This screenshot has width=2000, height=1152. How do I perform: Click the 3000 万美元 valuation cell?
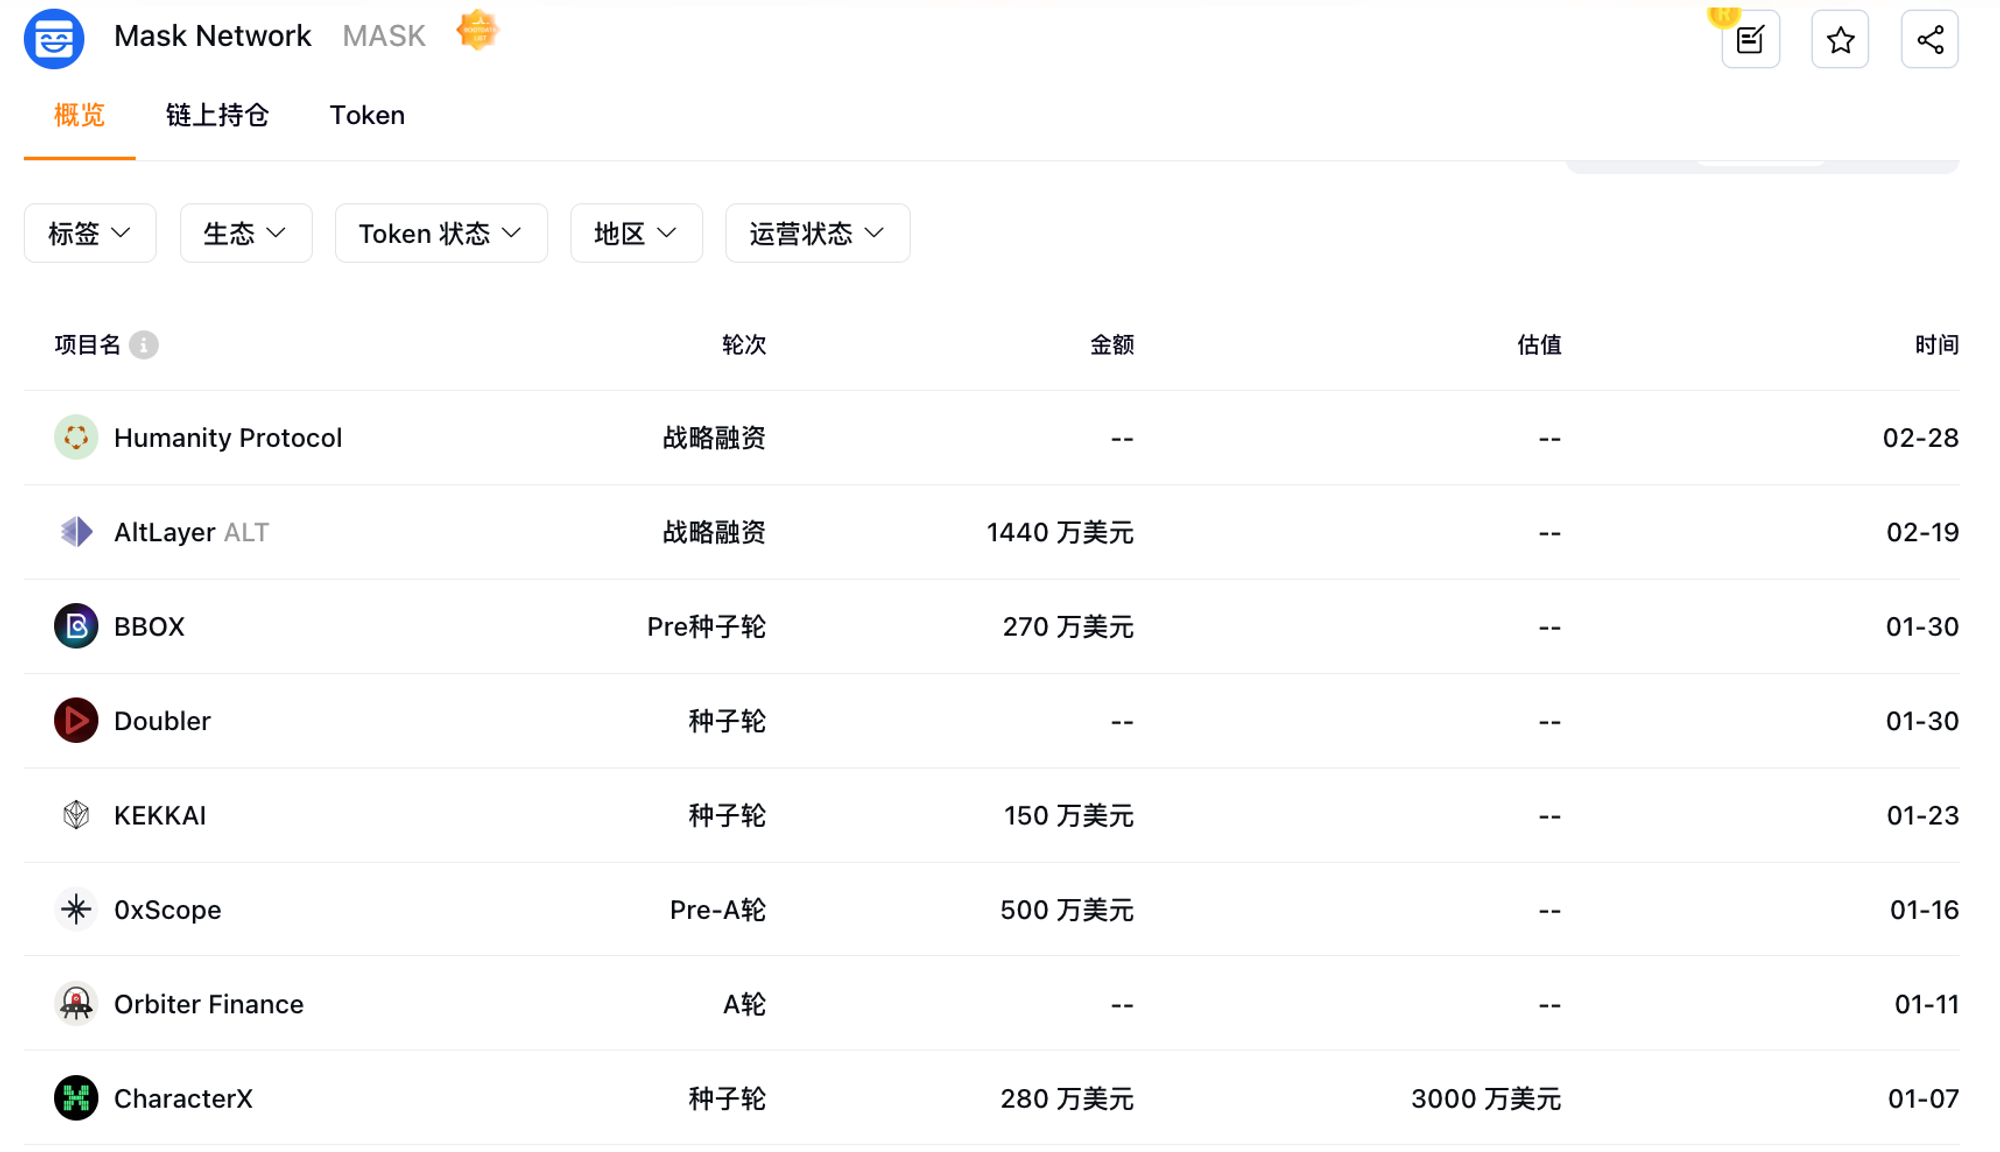tap(1486, 1098)
